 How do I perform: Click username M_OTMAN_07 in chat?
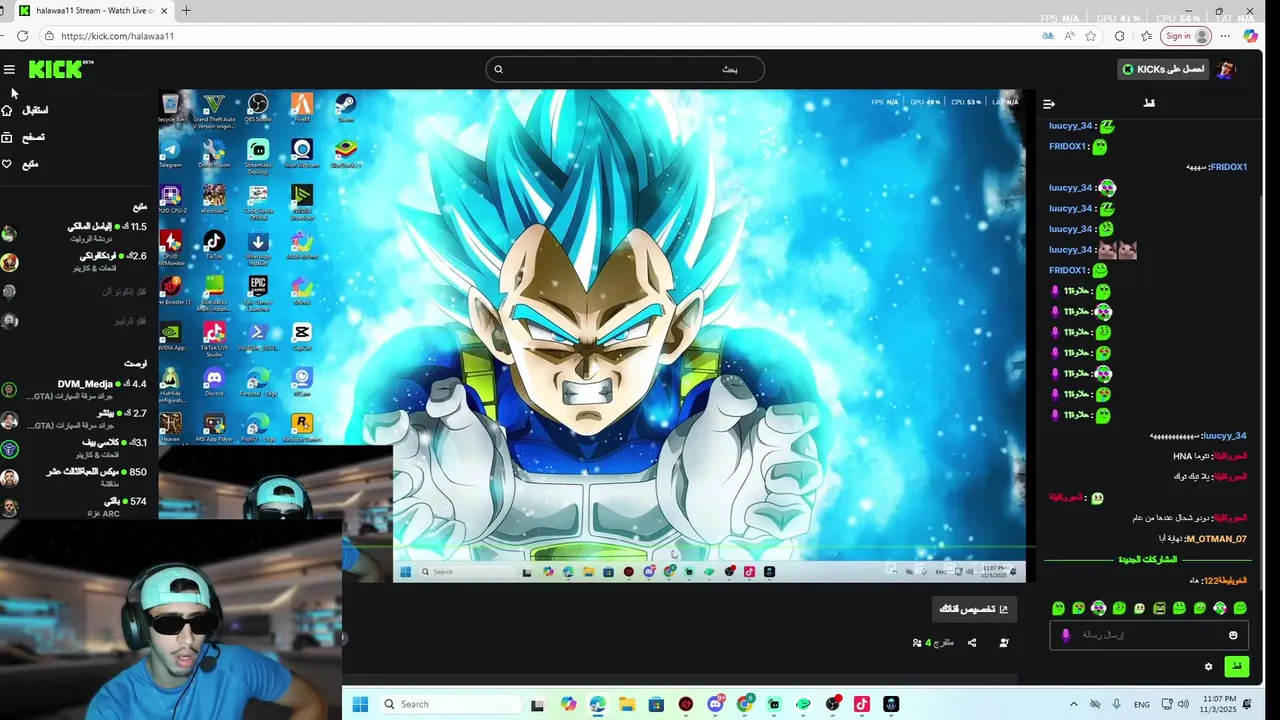pyautogui.click(x=1216, y=539)
